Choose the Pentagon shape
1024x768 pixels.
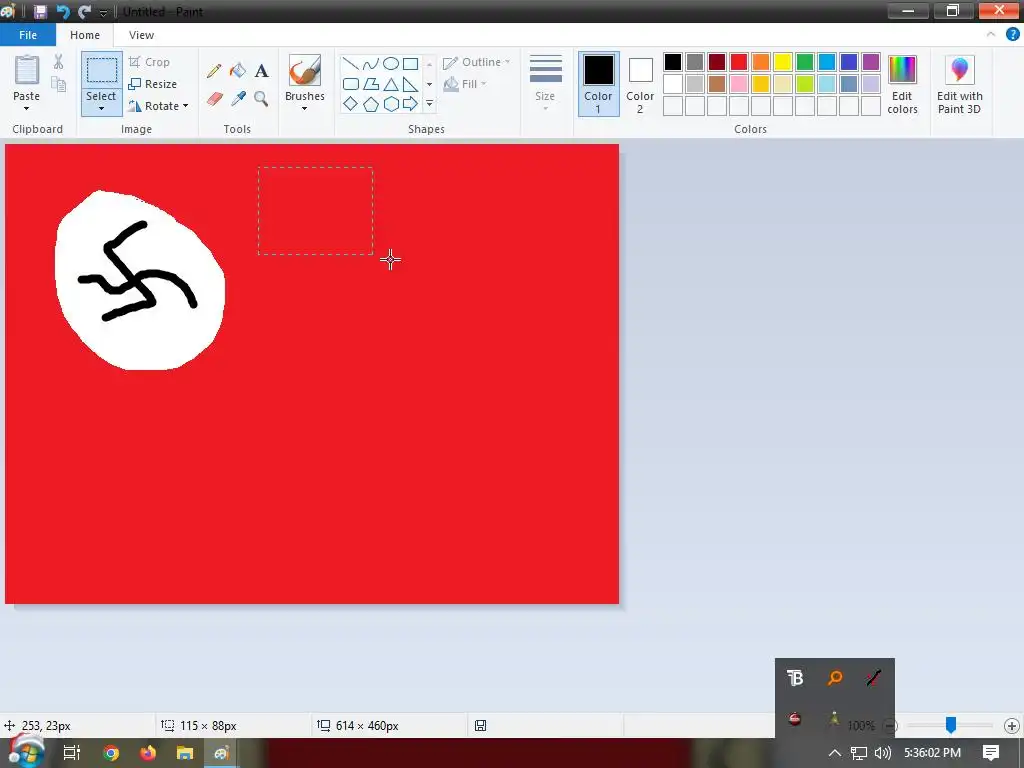coord(370,104)
